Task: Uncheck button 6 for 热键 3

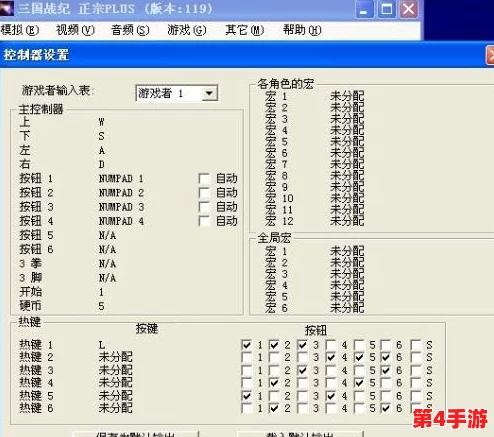Action: tap(386, 370)
